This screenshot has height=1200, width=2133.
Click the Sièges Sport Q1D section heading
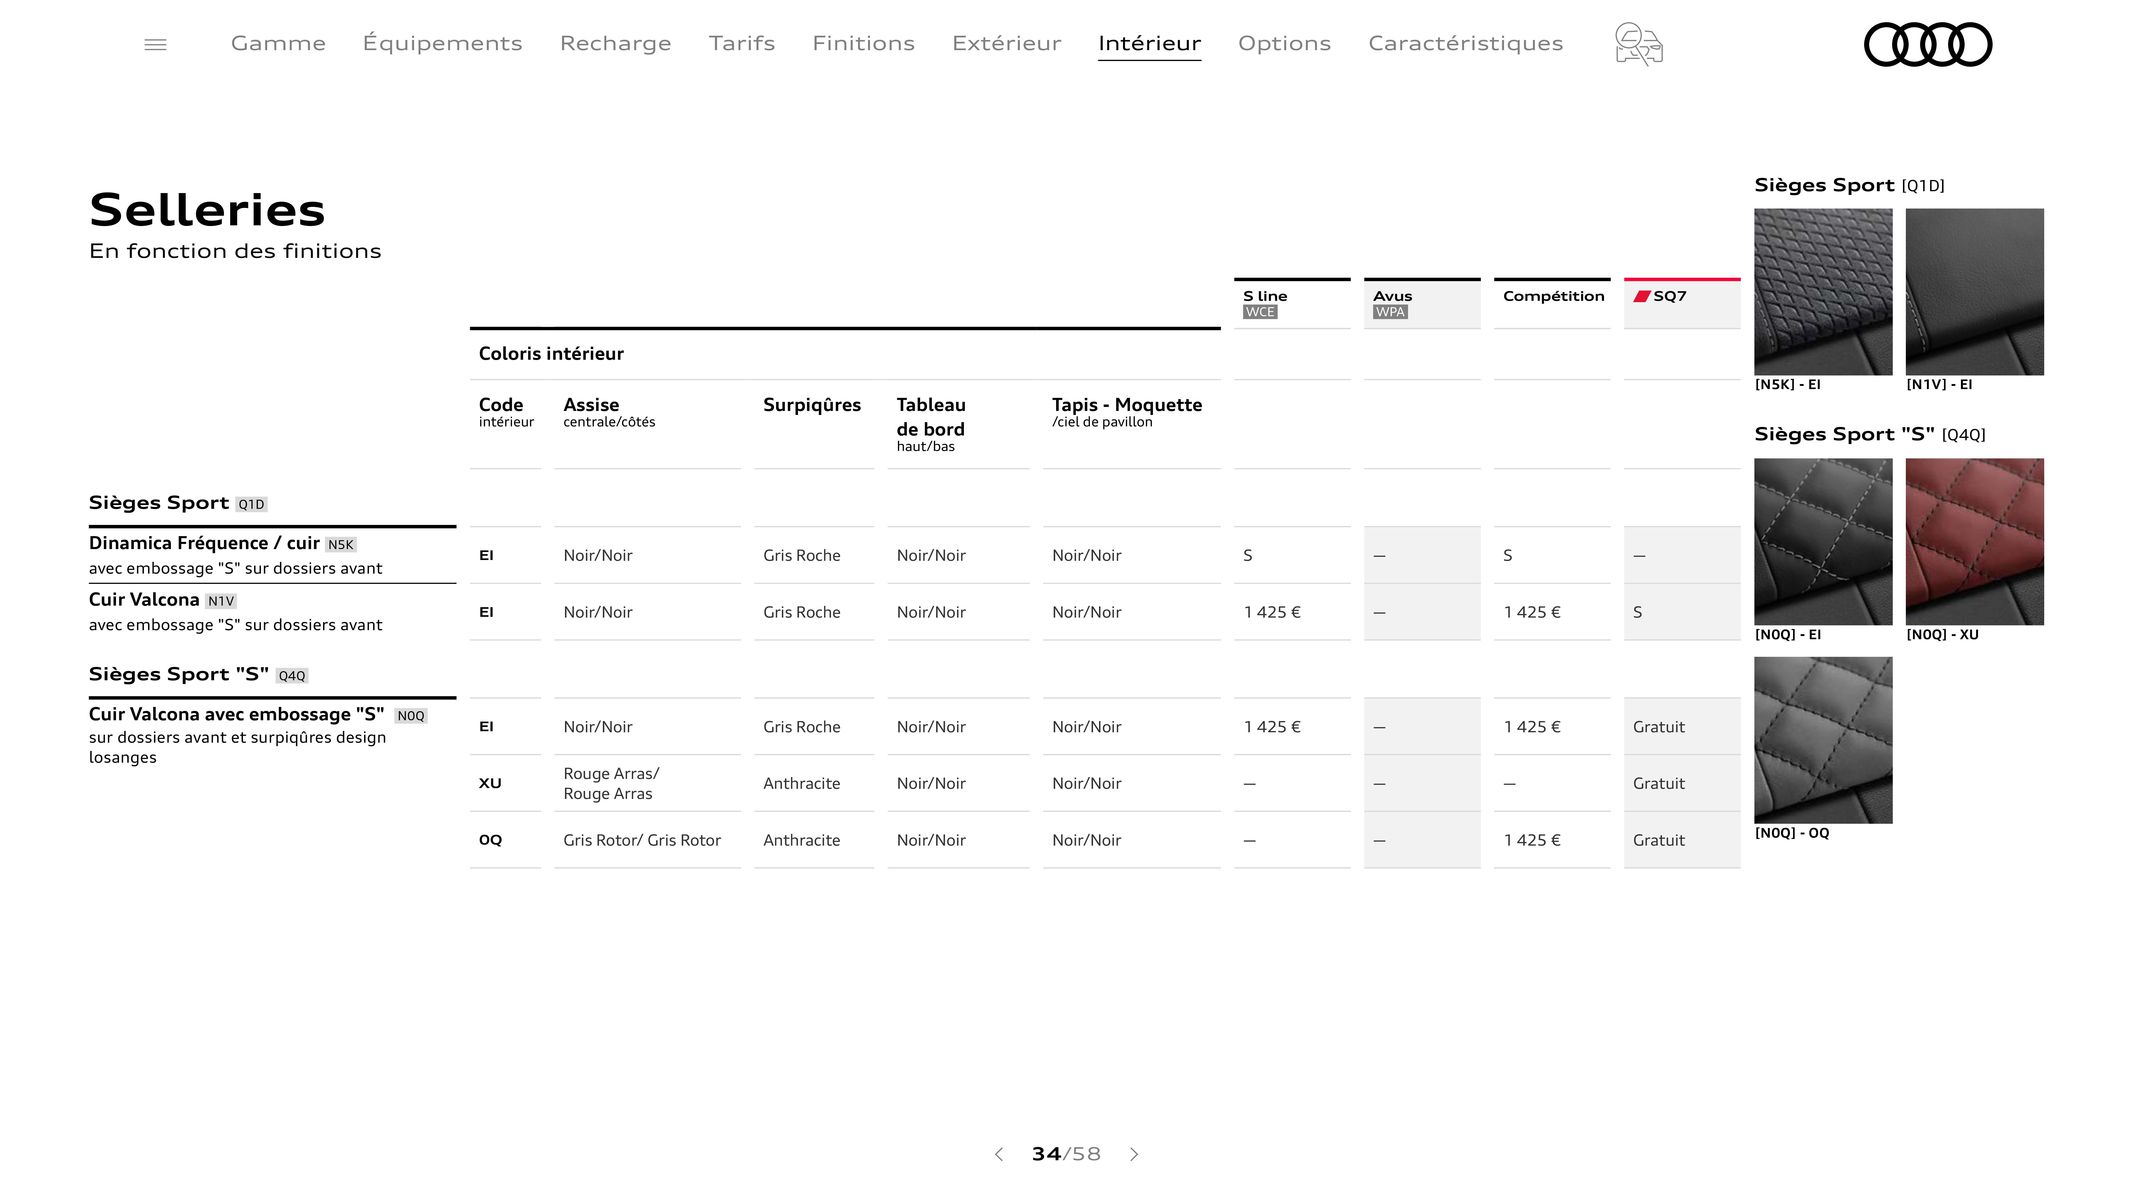tap(178, 503)
